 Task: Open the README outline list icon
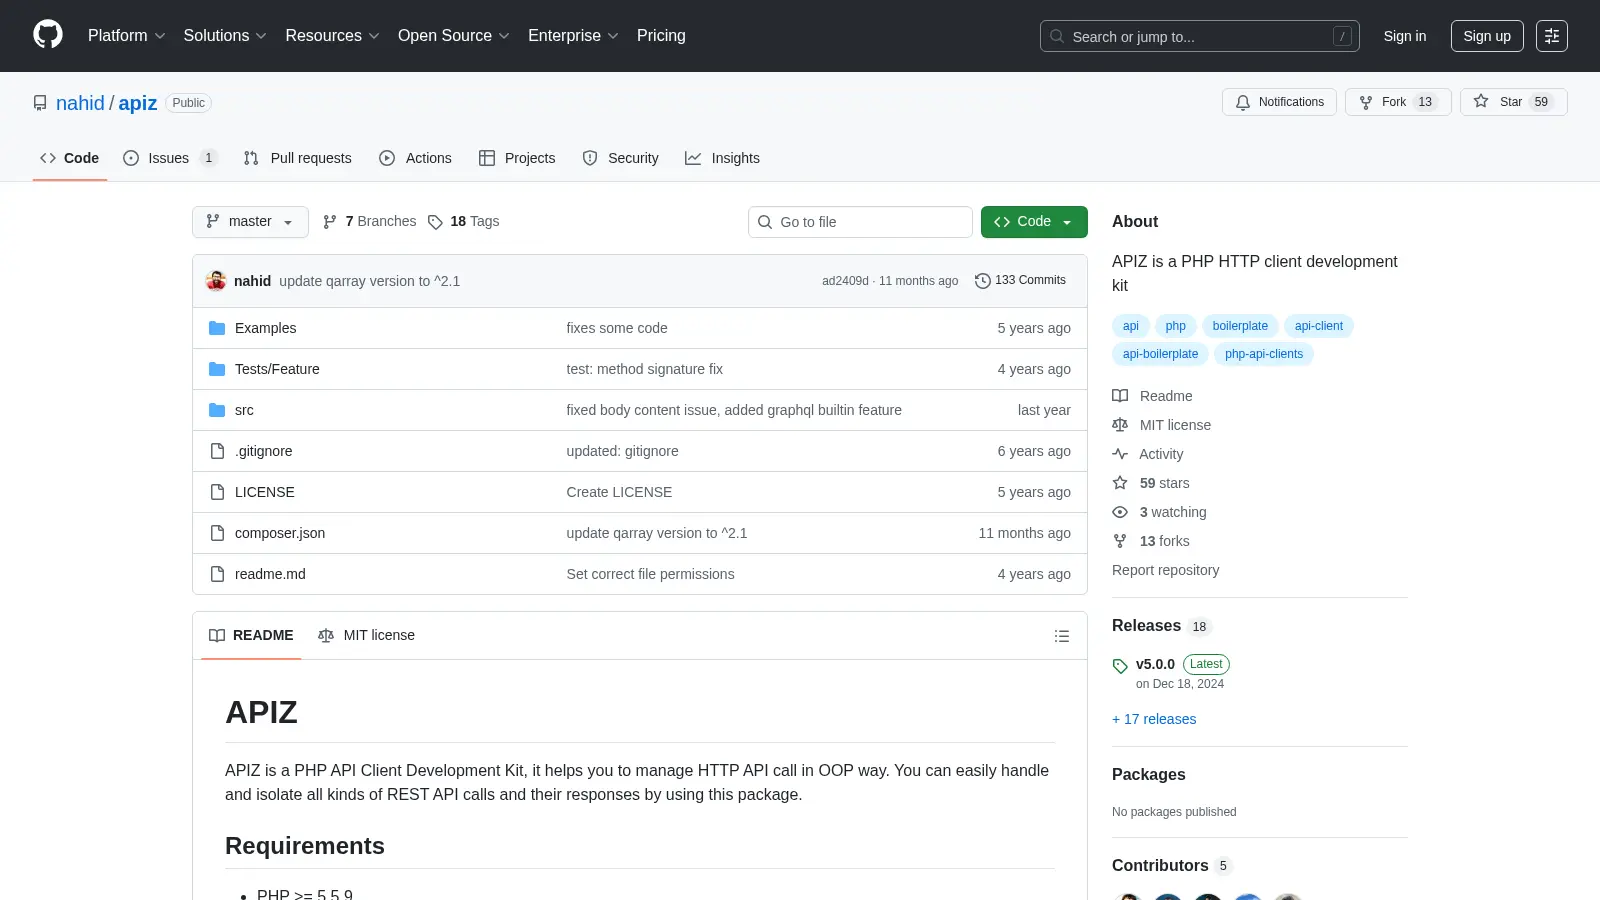point(1062,636)
